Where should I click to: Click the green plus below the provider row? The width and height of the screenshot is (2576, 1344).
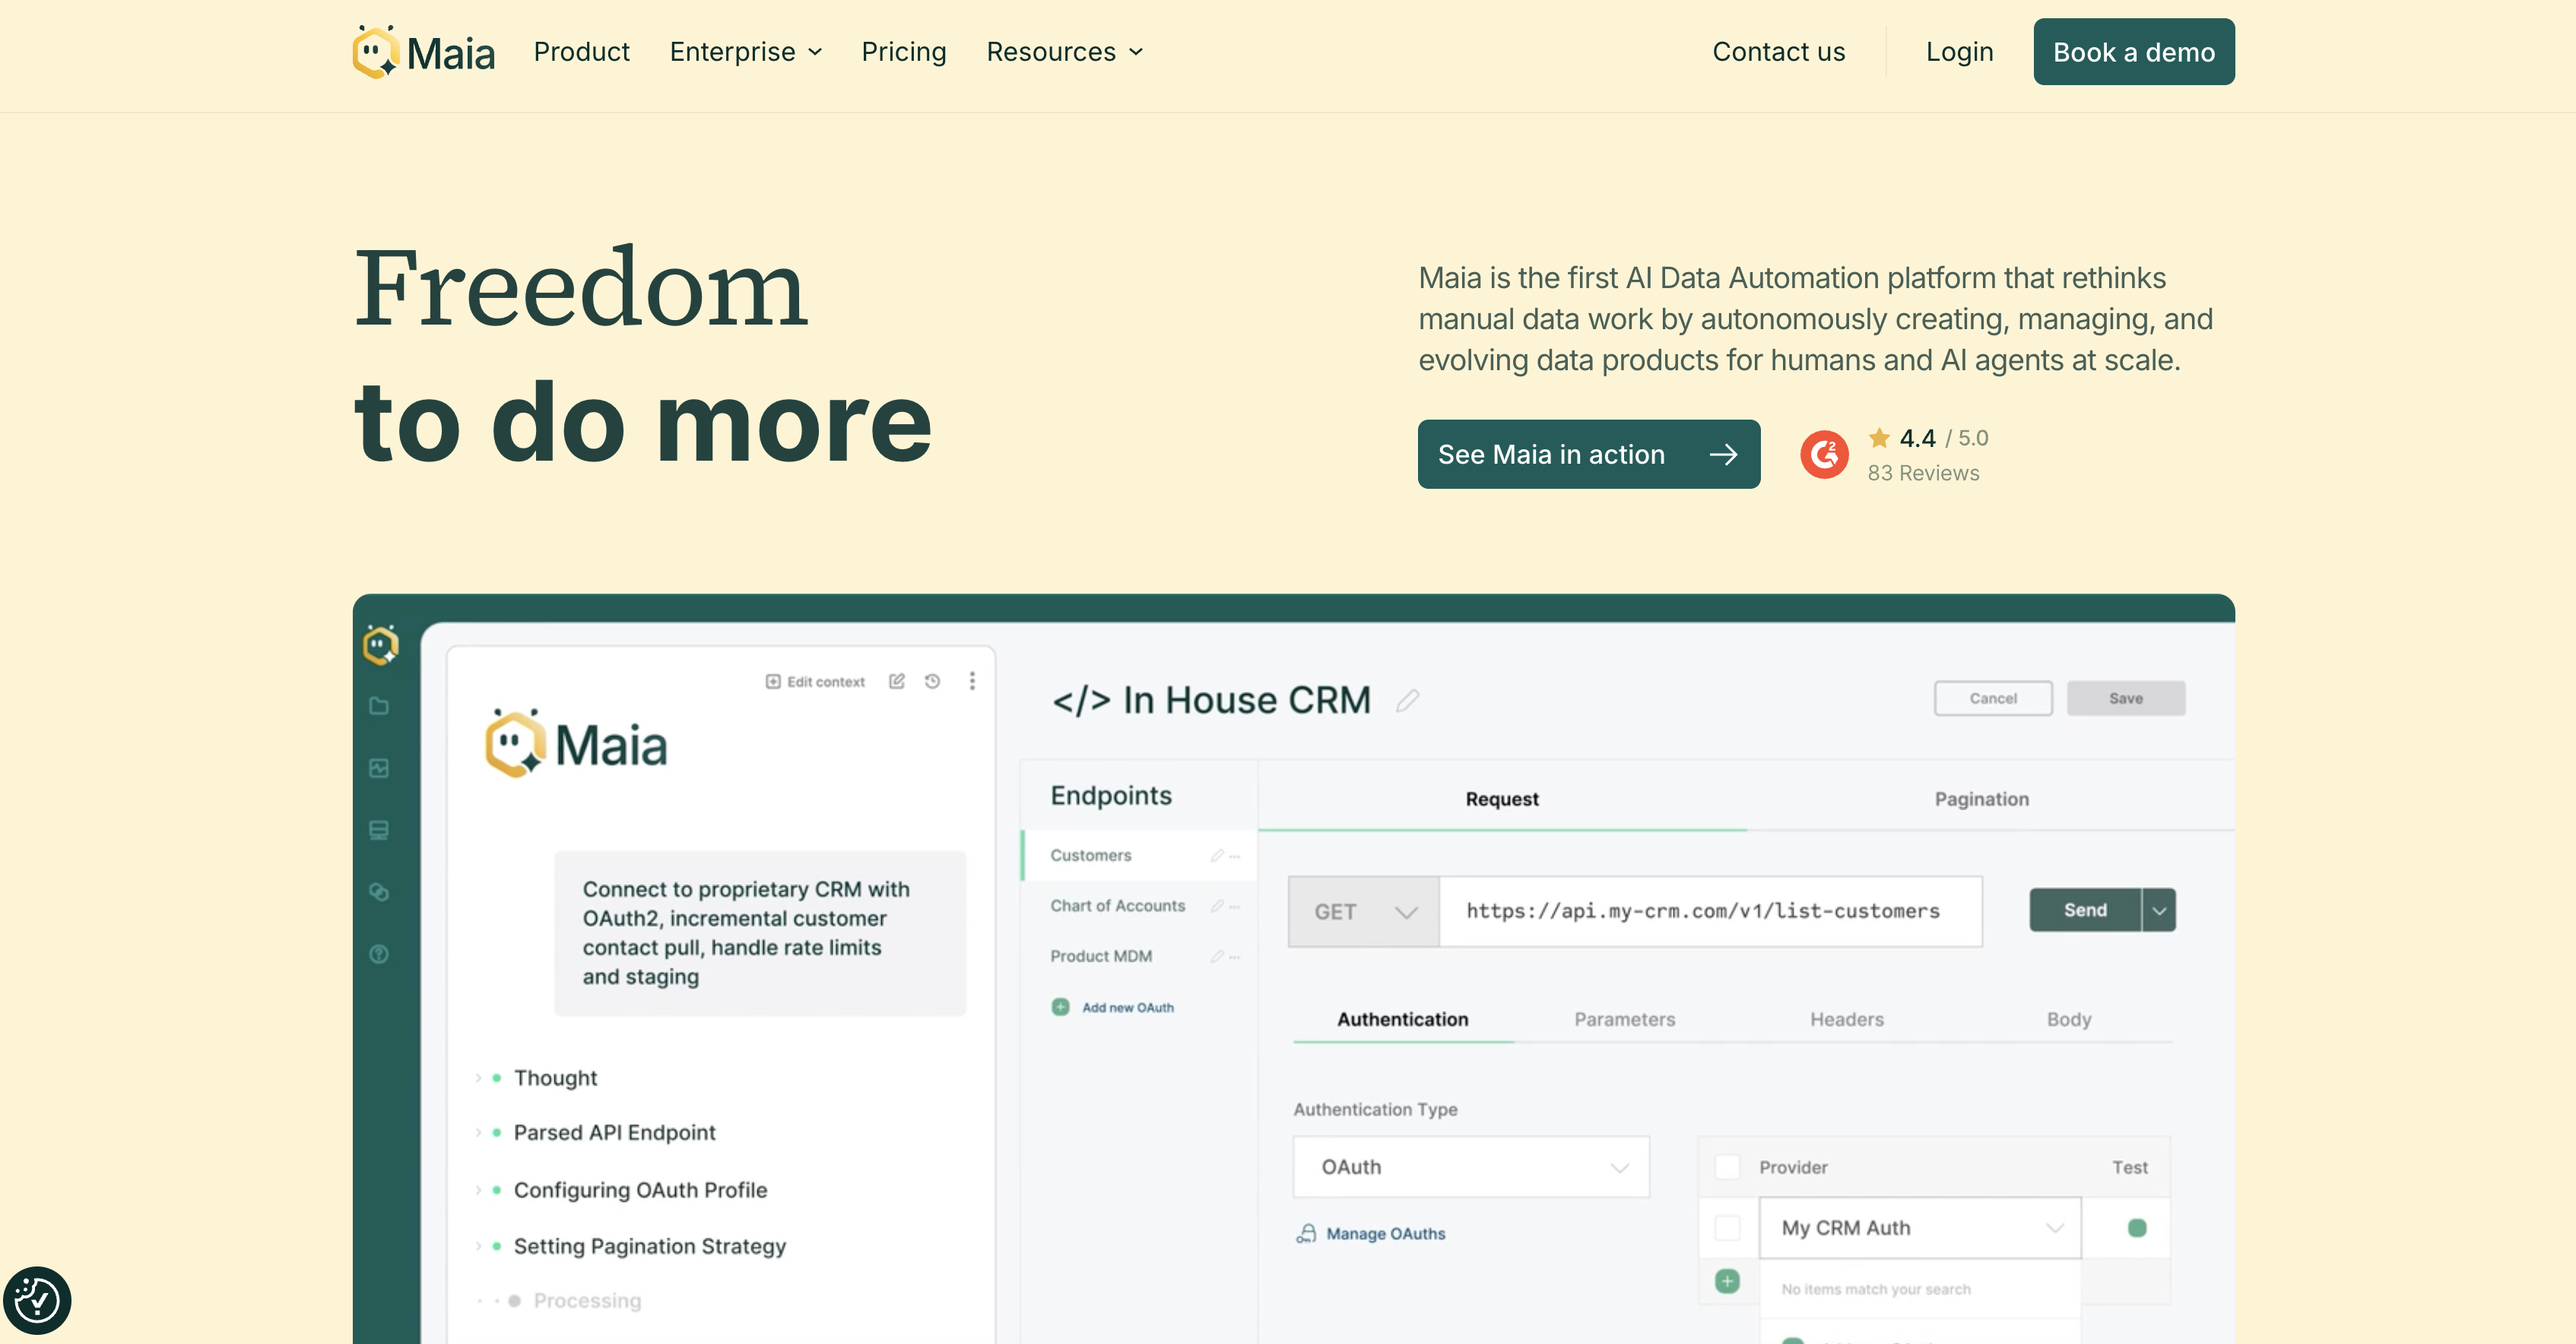coord(1727,1281)
